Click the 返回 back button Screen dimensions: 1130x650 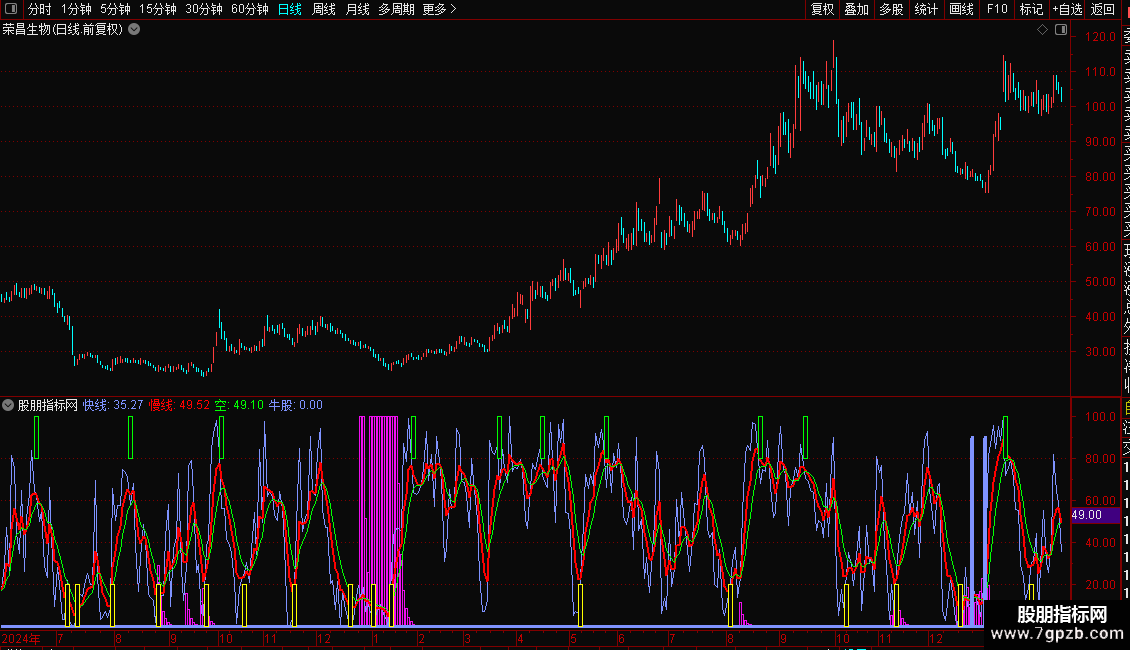click(x=1103, y=9)
